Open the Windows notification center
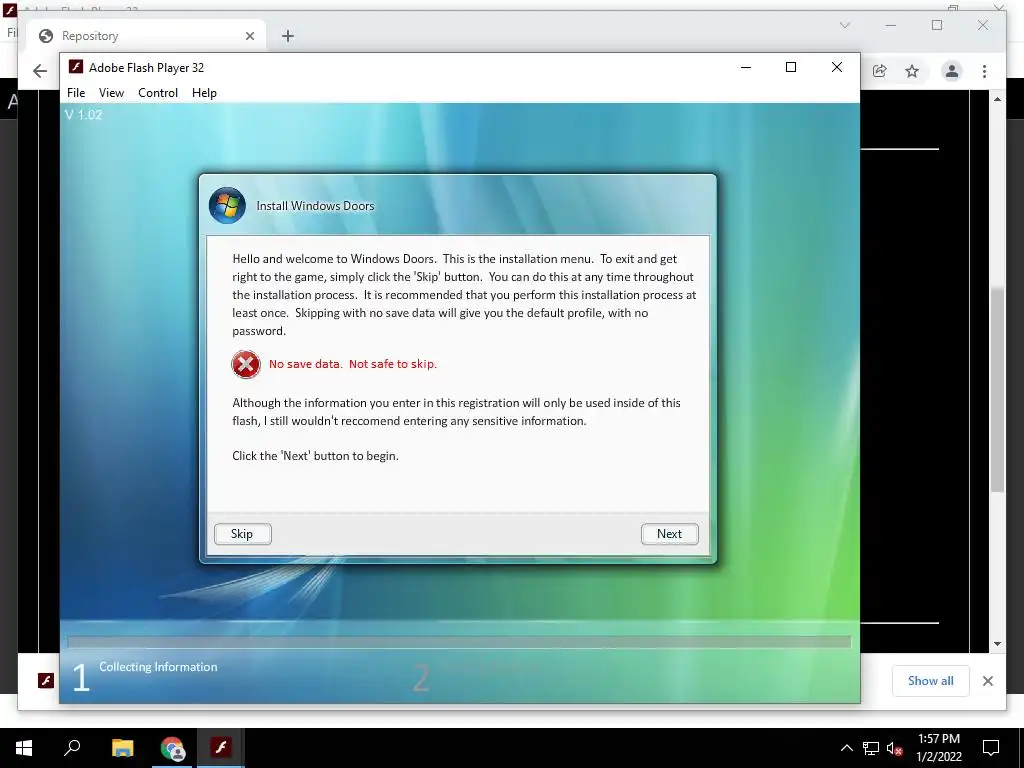The height and width of the screenshot is (768, 1024). [991, 748]
